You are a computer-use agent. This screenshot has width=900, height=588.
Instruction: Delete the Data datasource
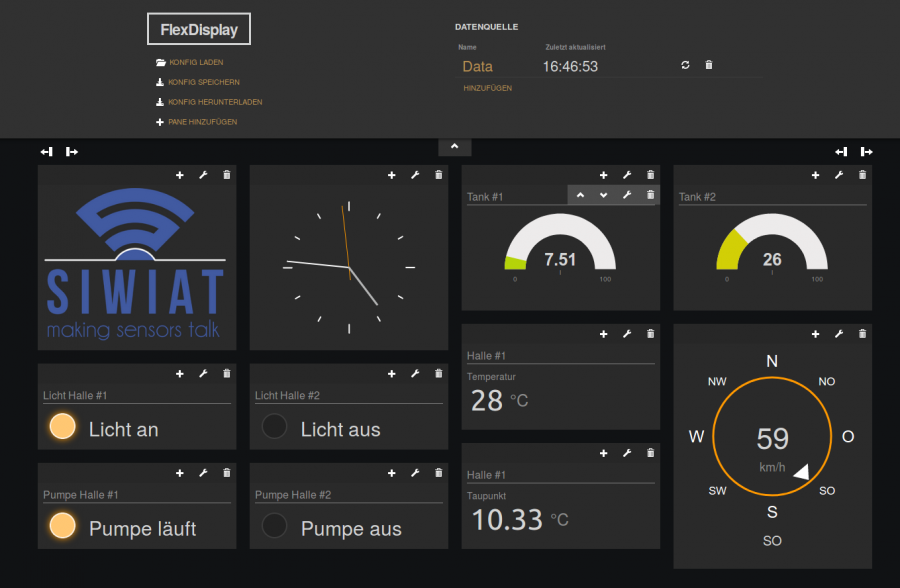[709, 65]
